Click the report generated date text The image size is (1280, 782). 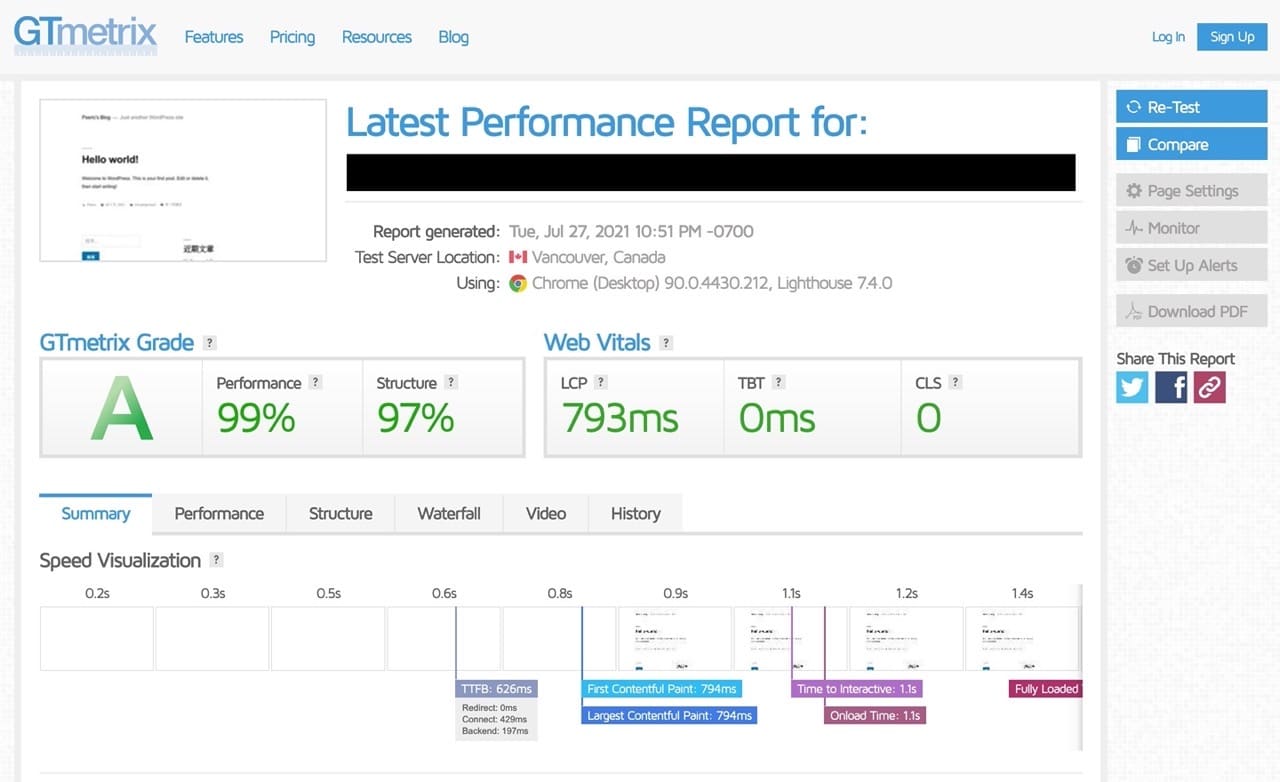coord(631,231)
